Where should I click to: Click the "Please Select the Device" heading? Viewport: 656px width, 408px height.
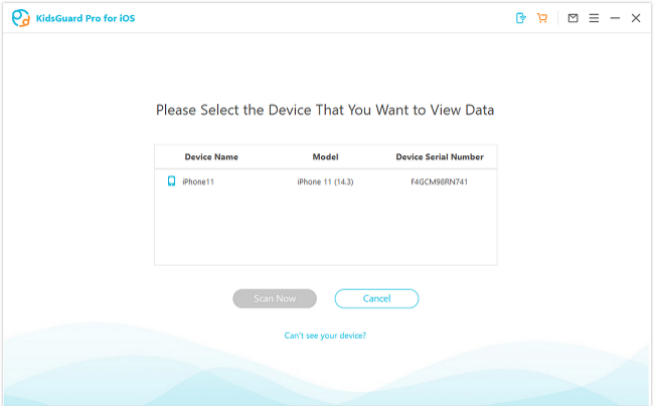pos(325,110)
